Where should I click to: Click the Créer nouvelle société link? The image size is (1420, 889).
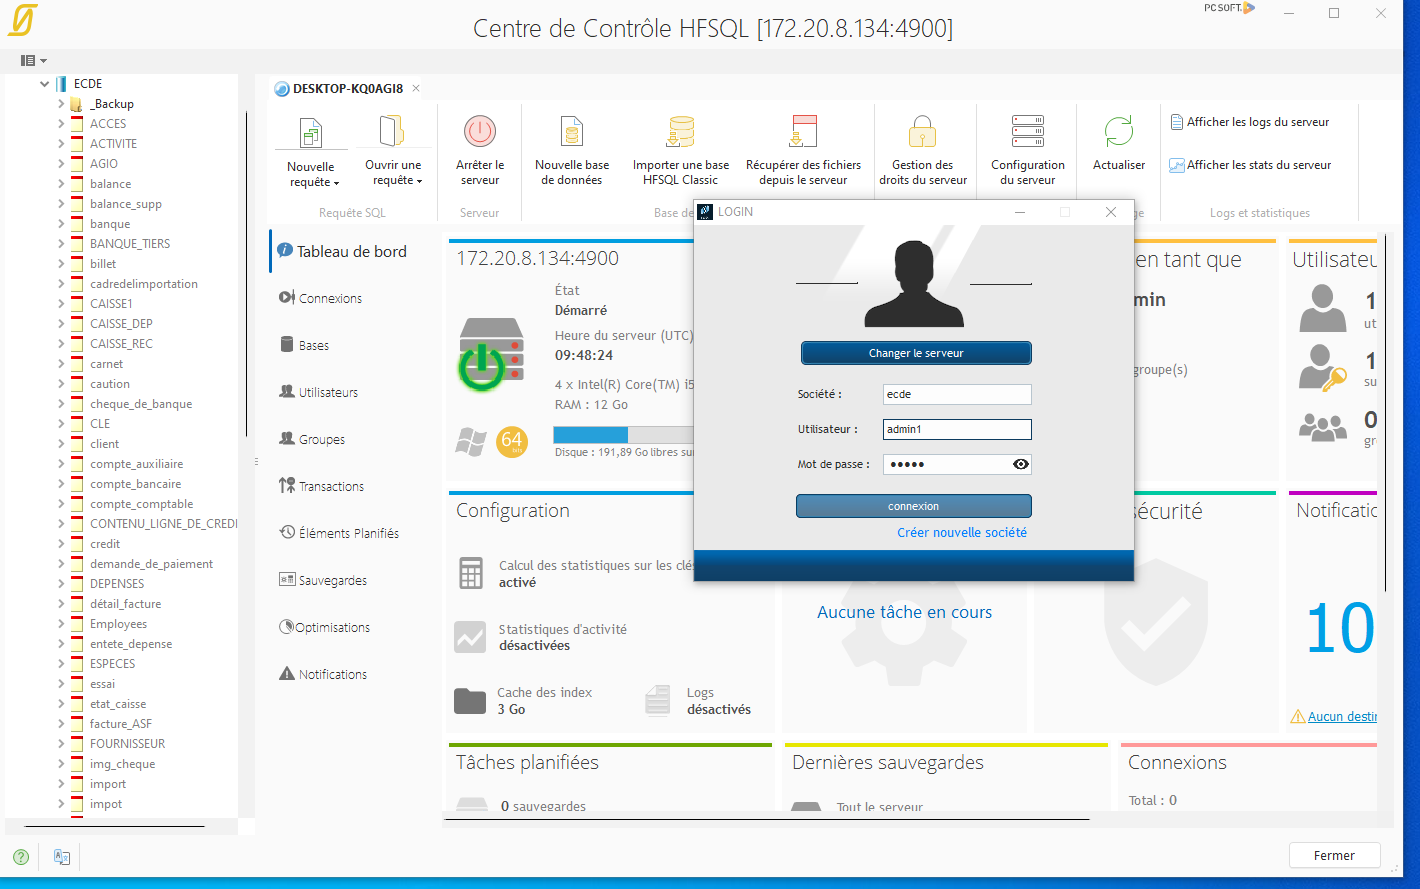click(961, 533)
